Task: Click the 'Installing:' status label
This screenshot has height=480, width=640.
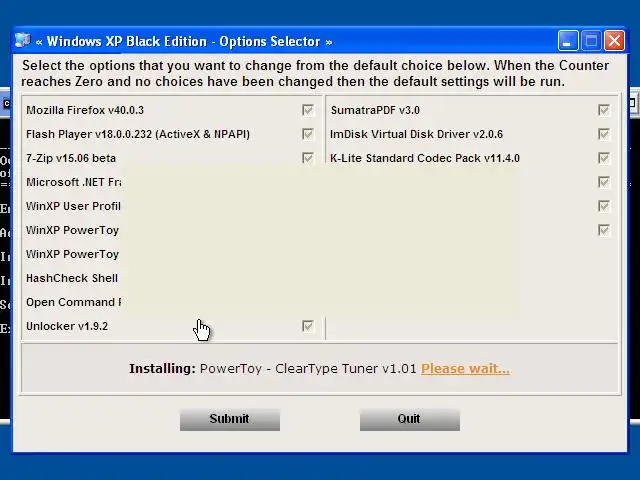Action: pos(162,369)
